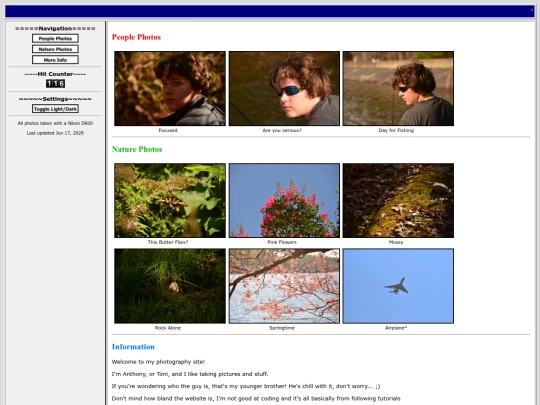Open the 'Are you serious?' sunglasses photo
The height and width of the screenshot is (405, 540).
click(x=284, y=89)
